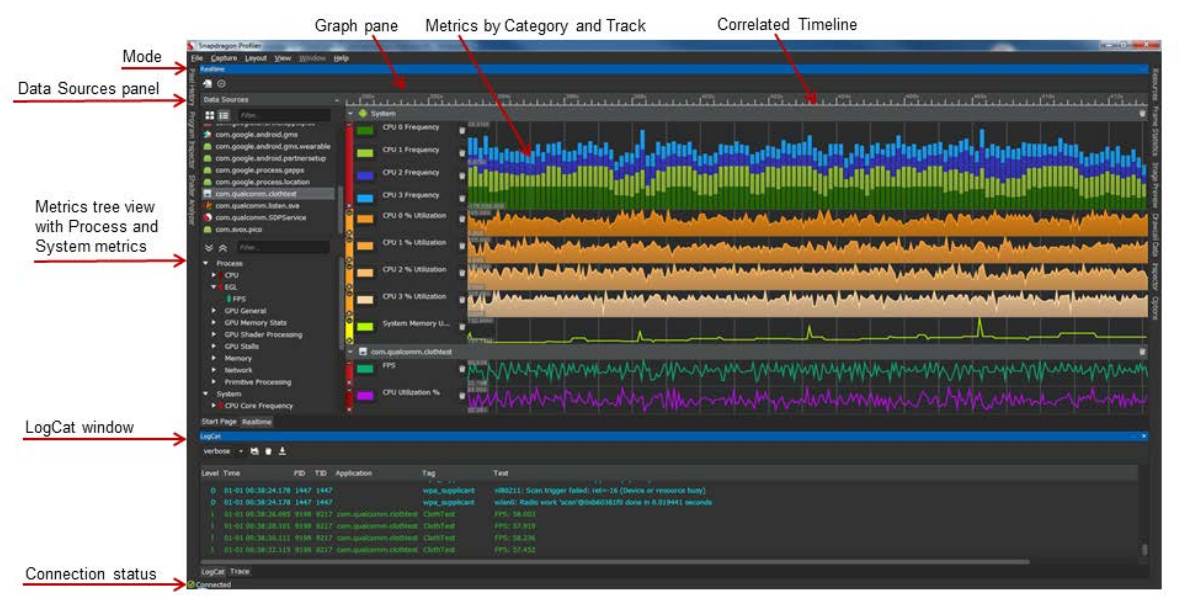
Task: Remove the com.qualcomm.clothtest graph category via trash
Action: [1142, 352]
